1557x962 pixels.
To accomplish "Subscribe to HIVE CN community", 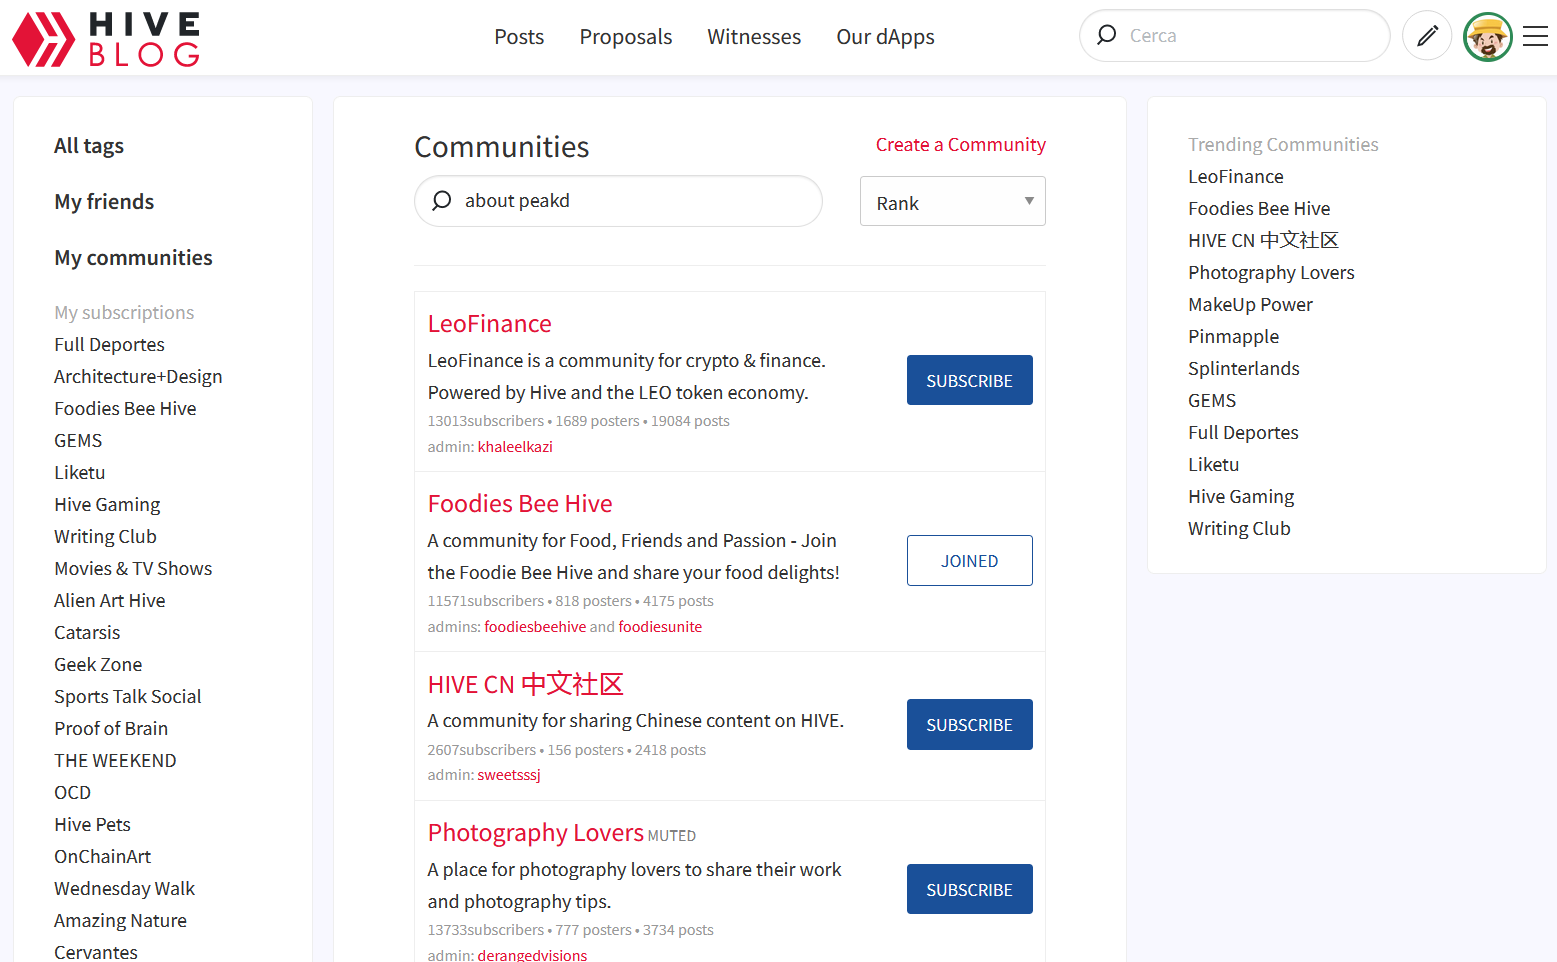I will (969, 724).
